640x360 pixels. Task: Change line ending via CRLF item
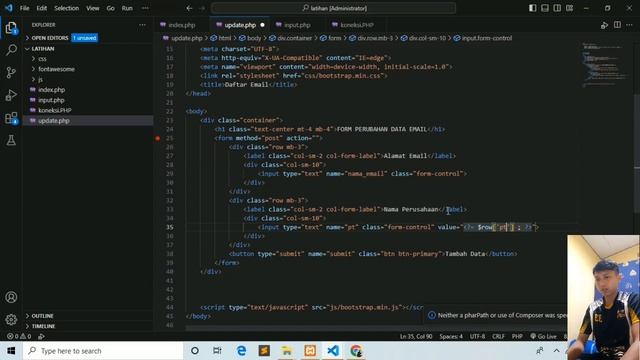[498, 336]
